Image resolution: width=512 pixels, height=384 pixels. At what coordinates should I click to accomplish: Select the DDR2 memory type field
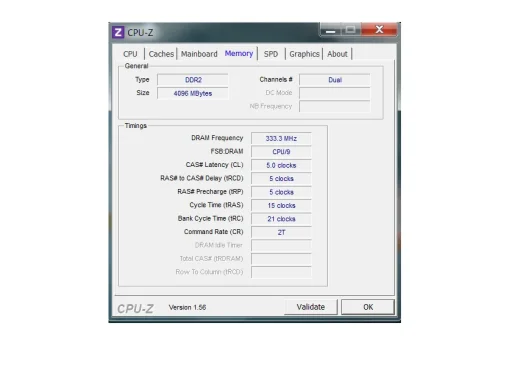tap(193, 80)
